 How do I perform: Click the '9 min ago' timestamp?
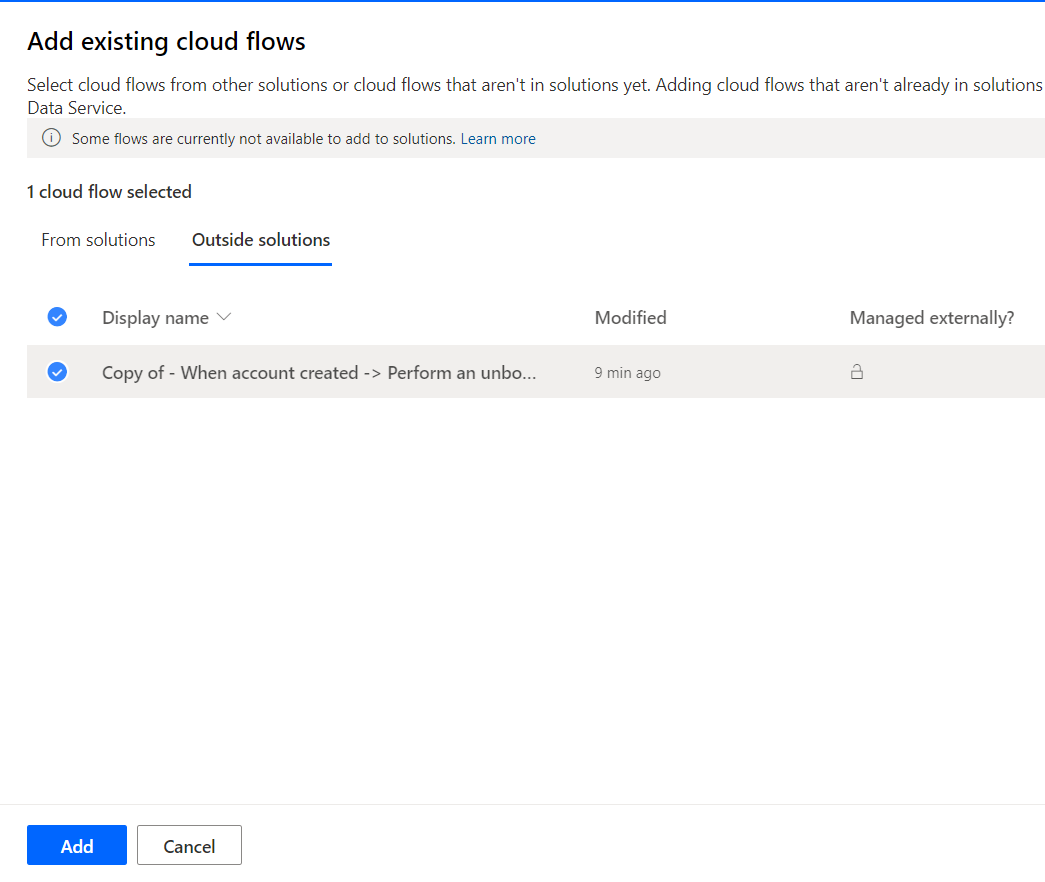(x=627, y=371)
